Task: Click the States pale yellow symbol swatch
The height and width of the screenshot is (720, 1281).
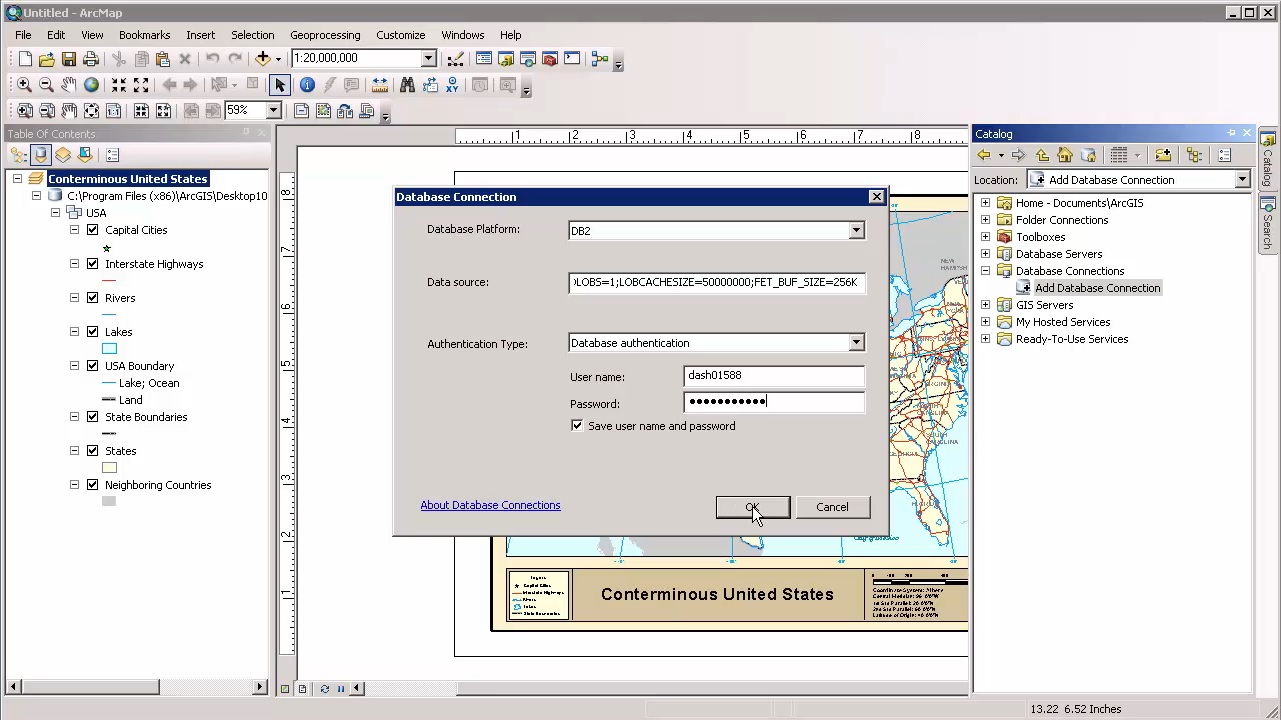Action: [x=109, y=468]
